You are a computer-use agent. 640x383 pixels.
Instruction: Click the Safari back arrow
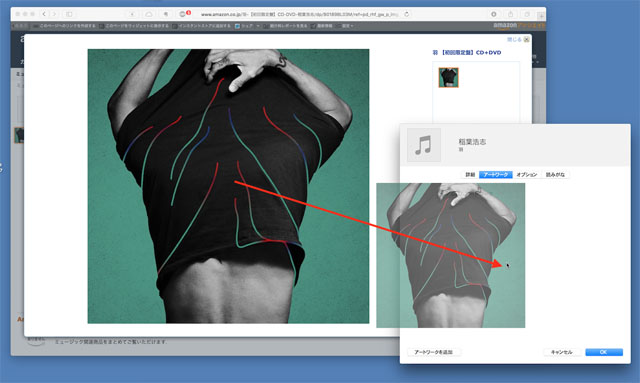[44, 14]
